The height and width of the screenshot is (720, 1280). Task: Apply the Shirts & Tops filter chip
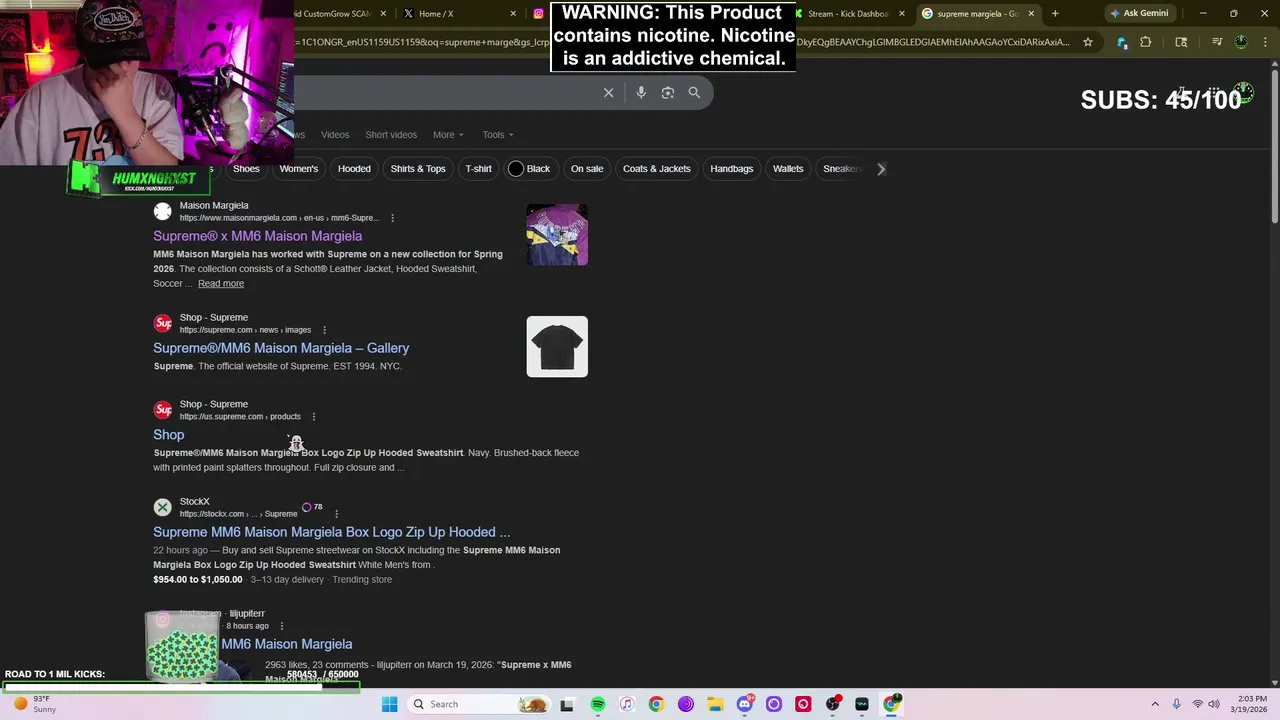tap(418, 169)
